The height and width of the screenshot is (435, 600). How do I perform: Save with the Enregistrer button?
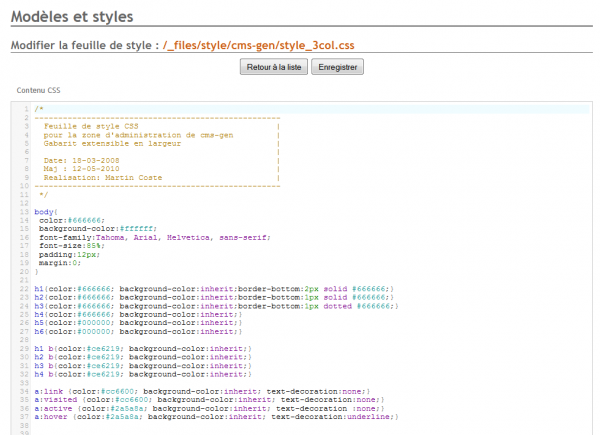(337, 67)
